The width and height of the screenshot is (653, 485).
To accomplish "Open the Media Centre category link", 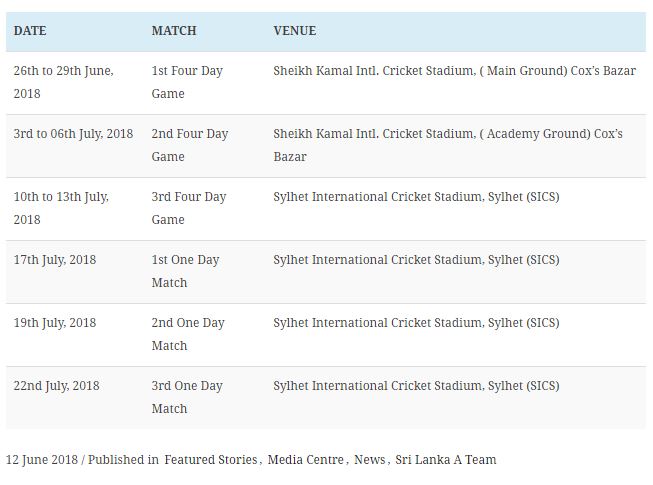I will (x=307, y=460).
